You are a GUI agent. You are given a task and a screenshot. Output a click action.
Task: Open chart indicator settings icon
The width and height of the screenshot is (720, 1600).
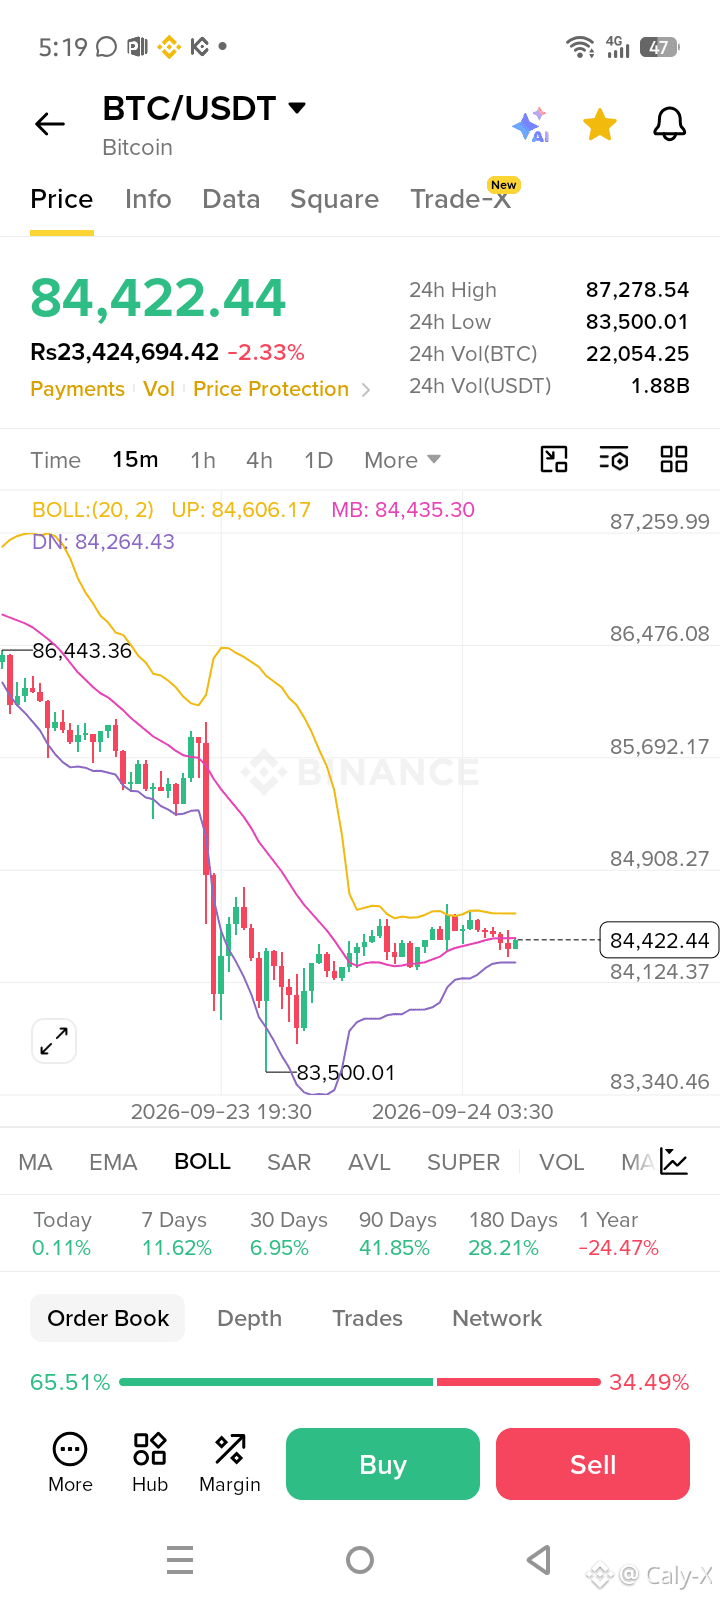coord(614,459)
